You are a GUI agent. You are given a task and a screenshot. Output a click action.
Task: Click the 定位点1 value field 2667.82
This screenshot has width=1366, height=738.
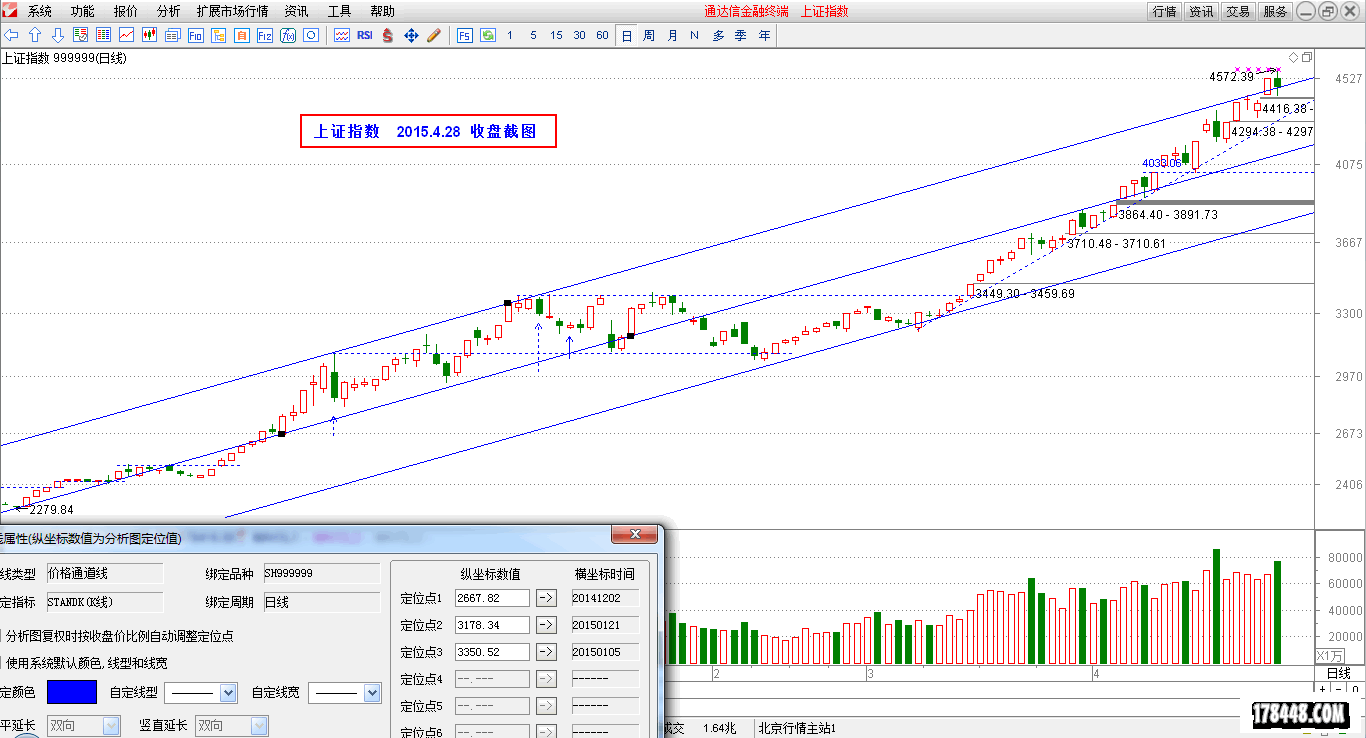pos(491,598)
